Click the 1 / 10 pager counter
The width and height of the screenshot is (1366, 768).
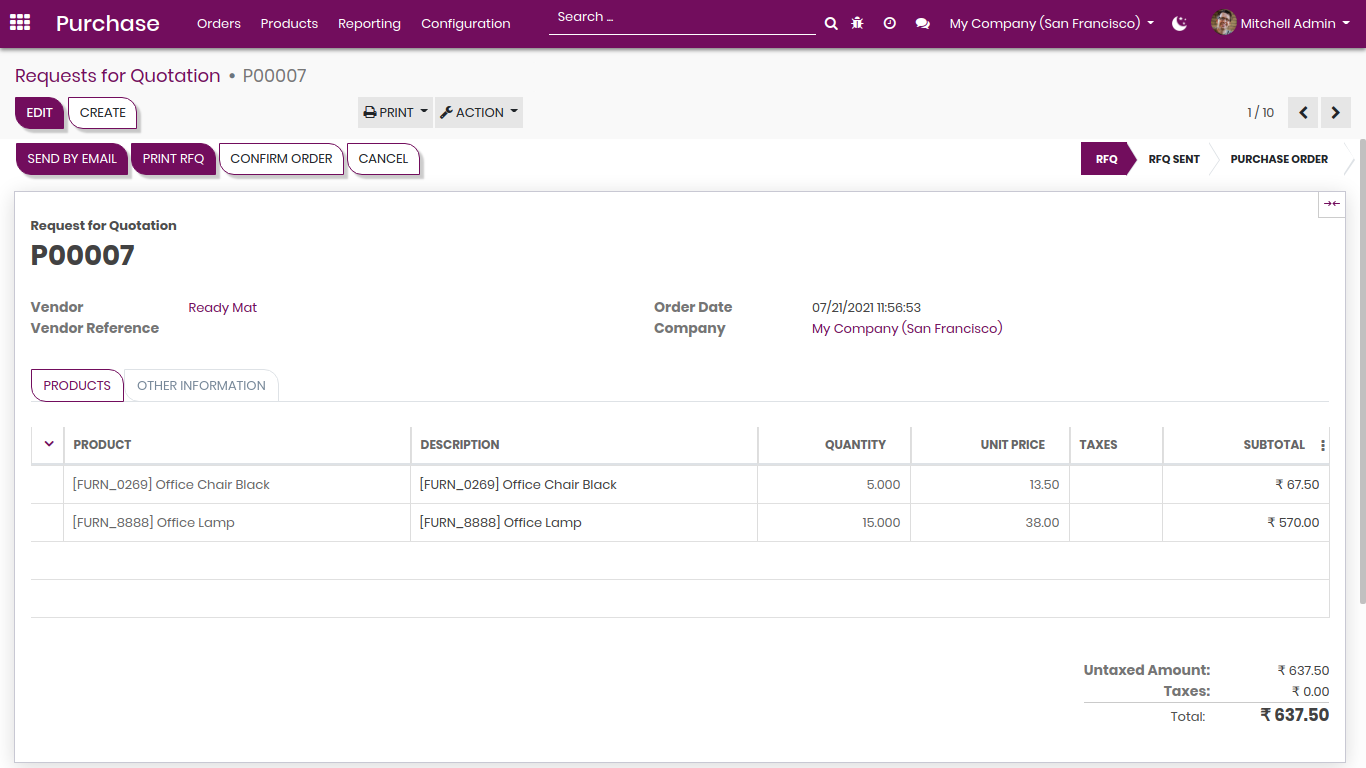tap(1260, 113)
